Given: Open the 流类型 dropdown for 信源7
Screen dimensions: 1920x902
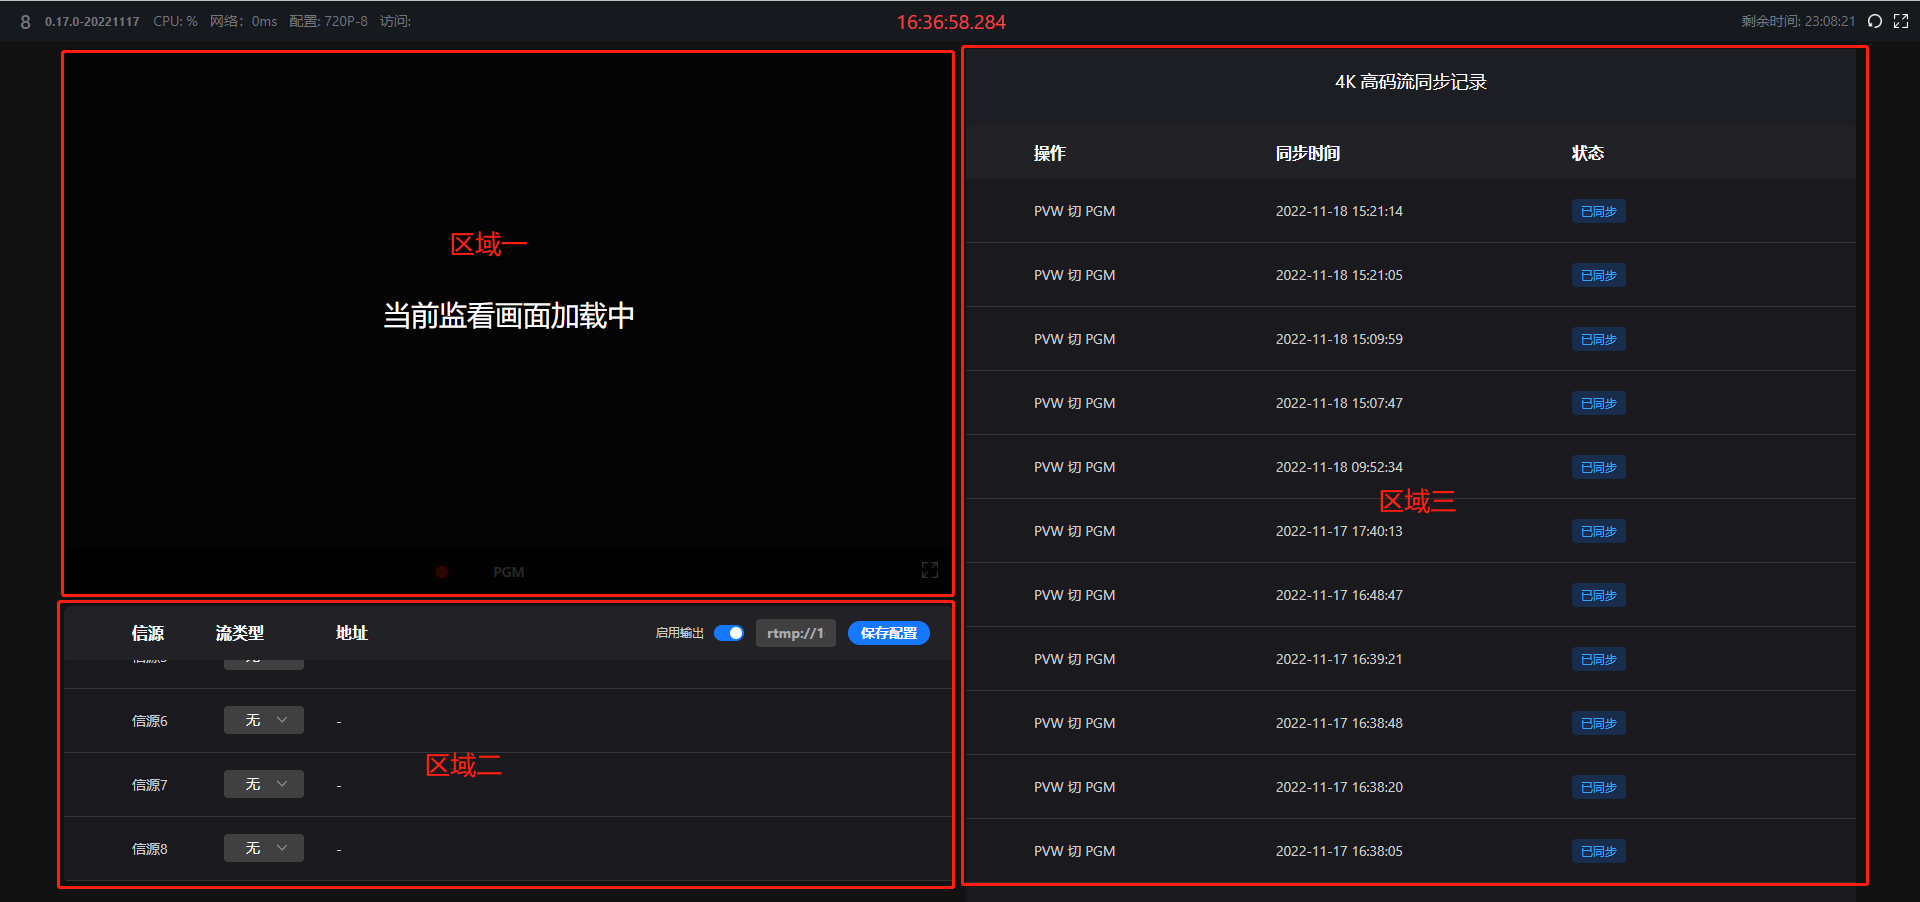Looking at the screenshot, I should pyautogui.click(x=264, y=784).
